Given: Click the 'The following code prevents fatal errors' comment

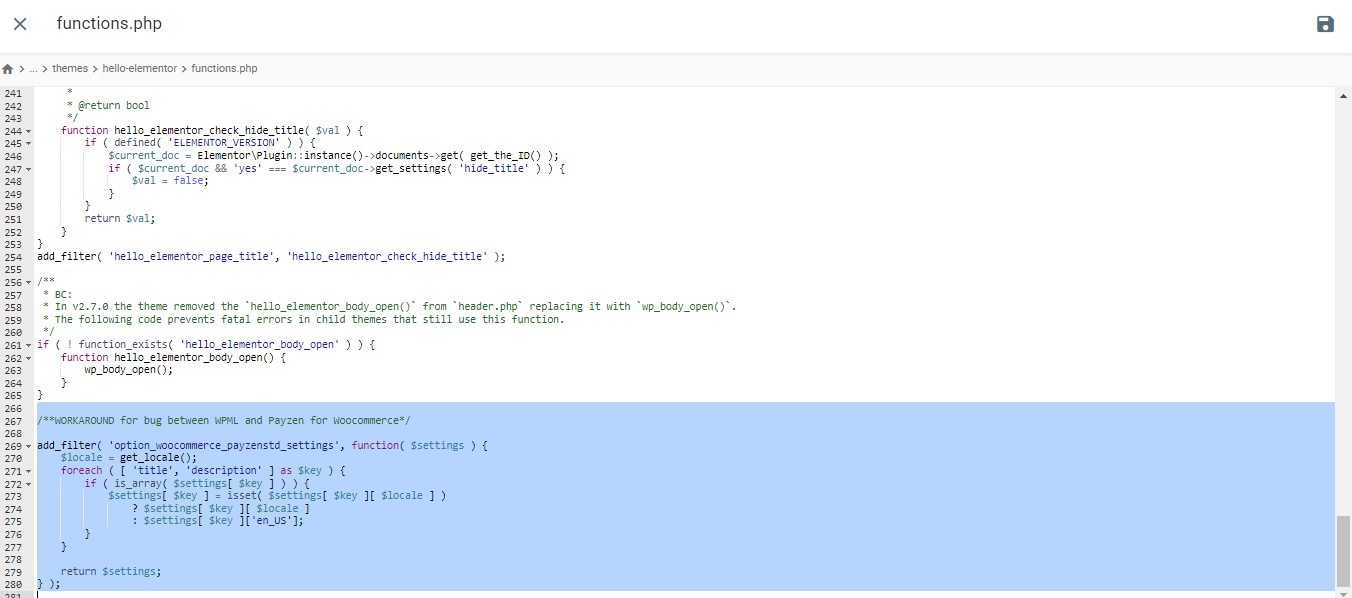Looking at the screenshot, I should pos(304,320).
